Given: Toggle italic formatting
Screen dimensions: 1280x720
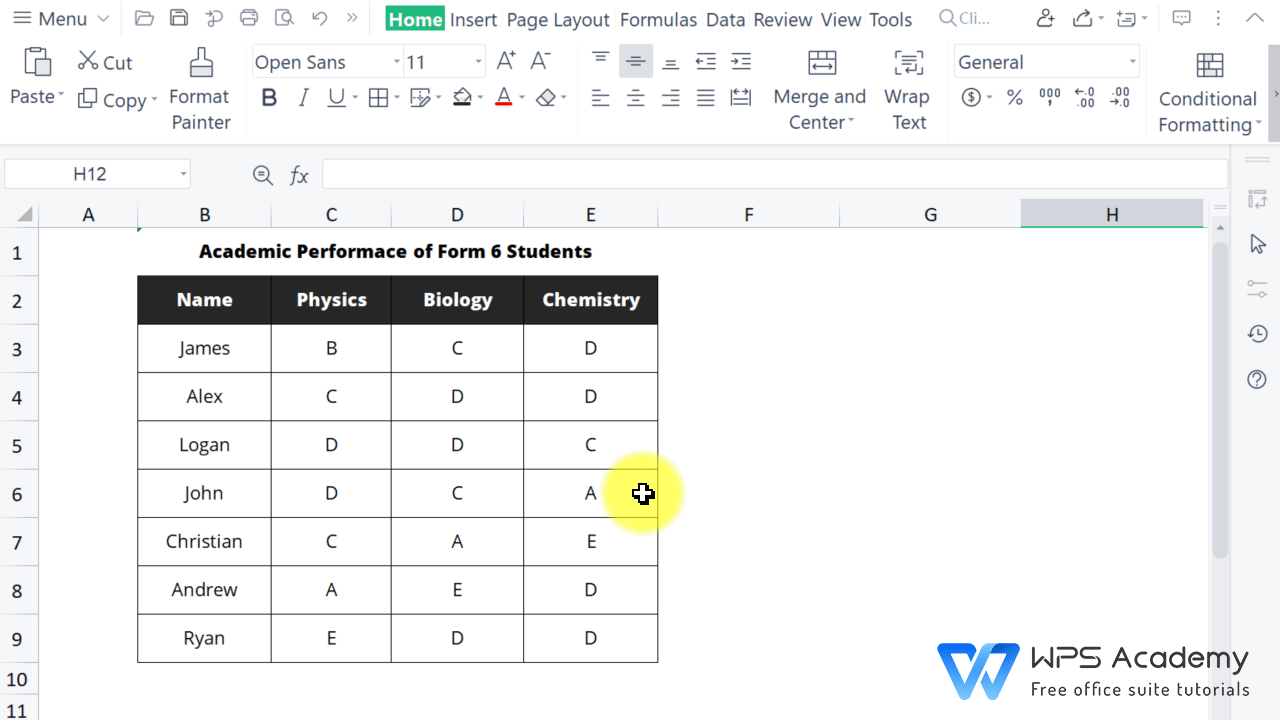Looking at the screenshot, I should coord(303,97).
